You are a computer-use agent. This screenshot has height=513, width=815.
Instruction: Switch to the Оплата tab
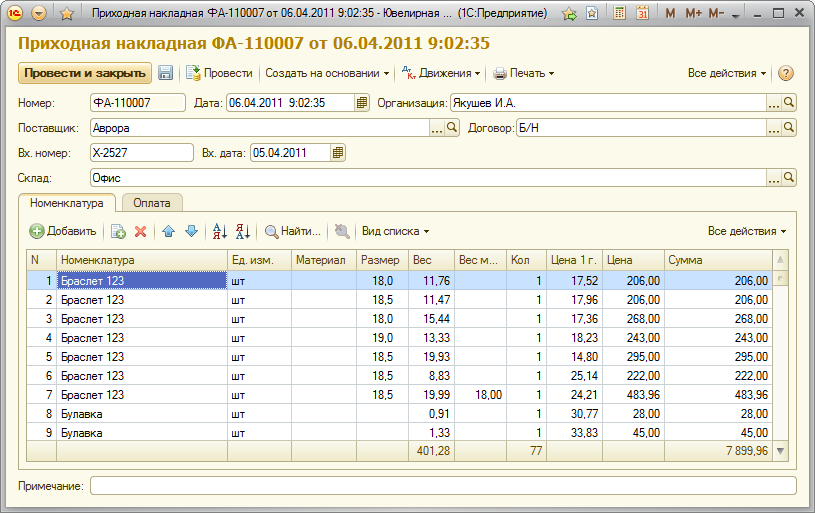coord(152,203)
